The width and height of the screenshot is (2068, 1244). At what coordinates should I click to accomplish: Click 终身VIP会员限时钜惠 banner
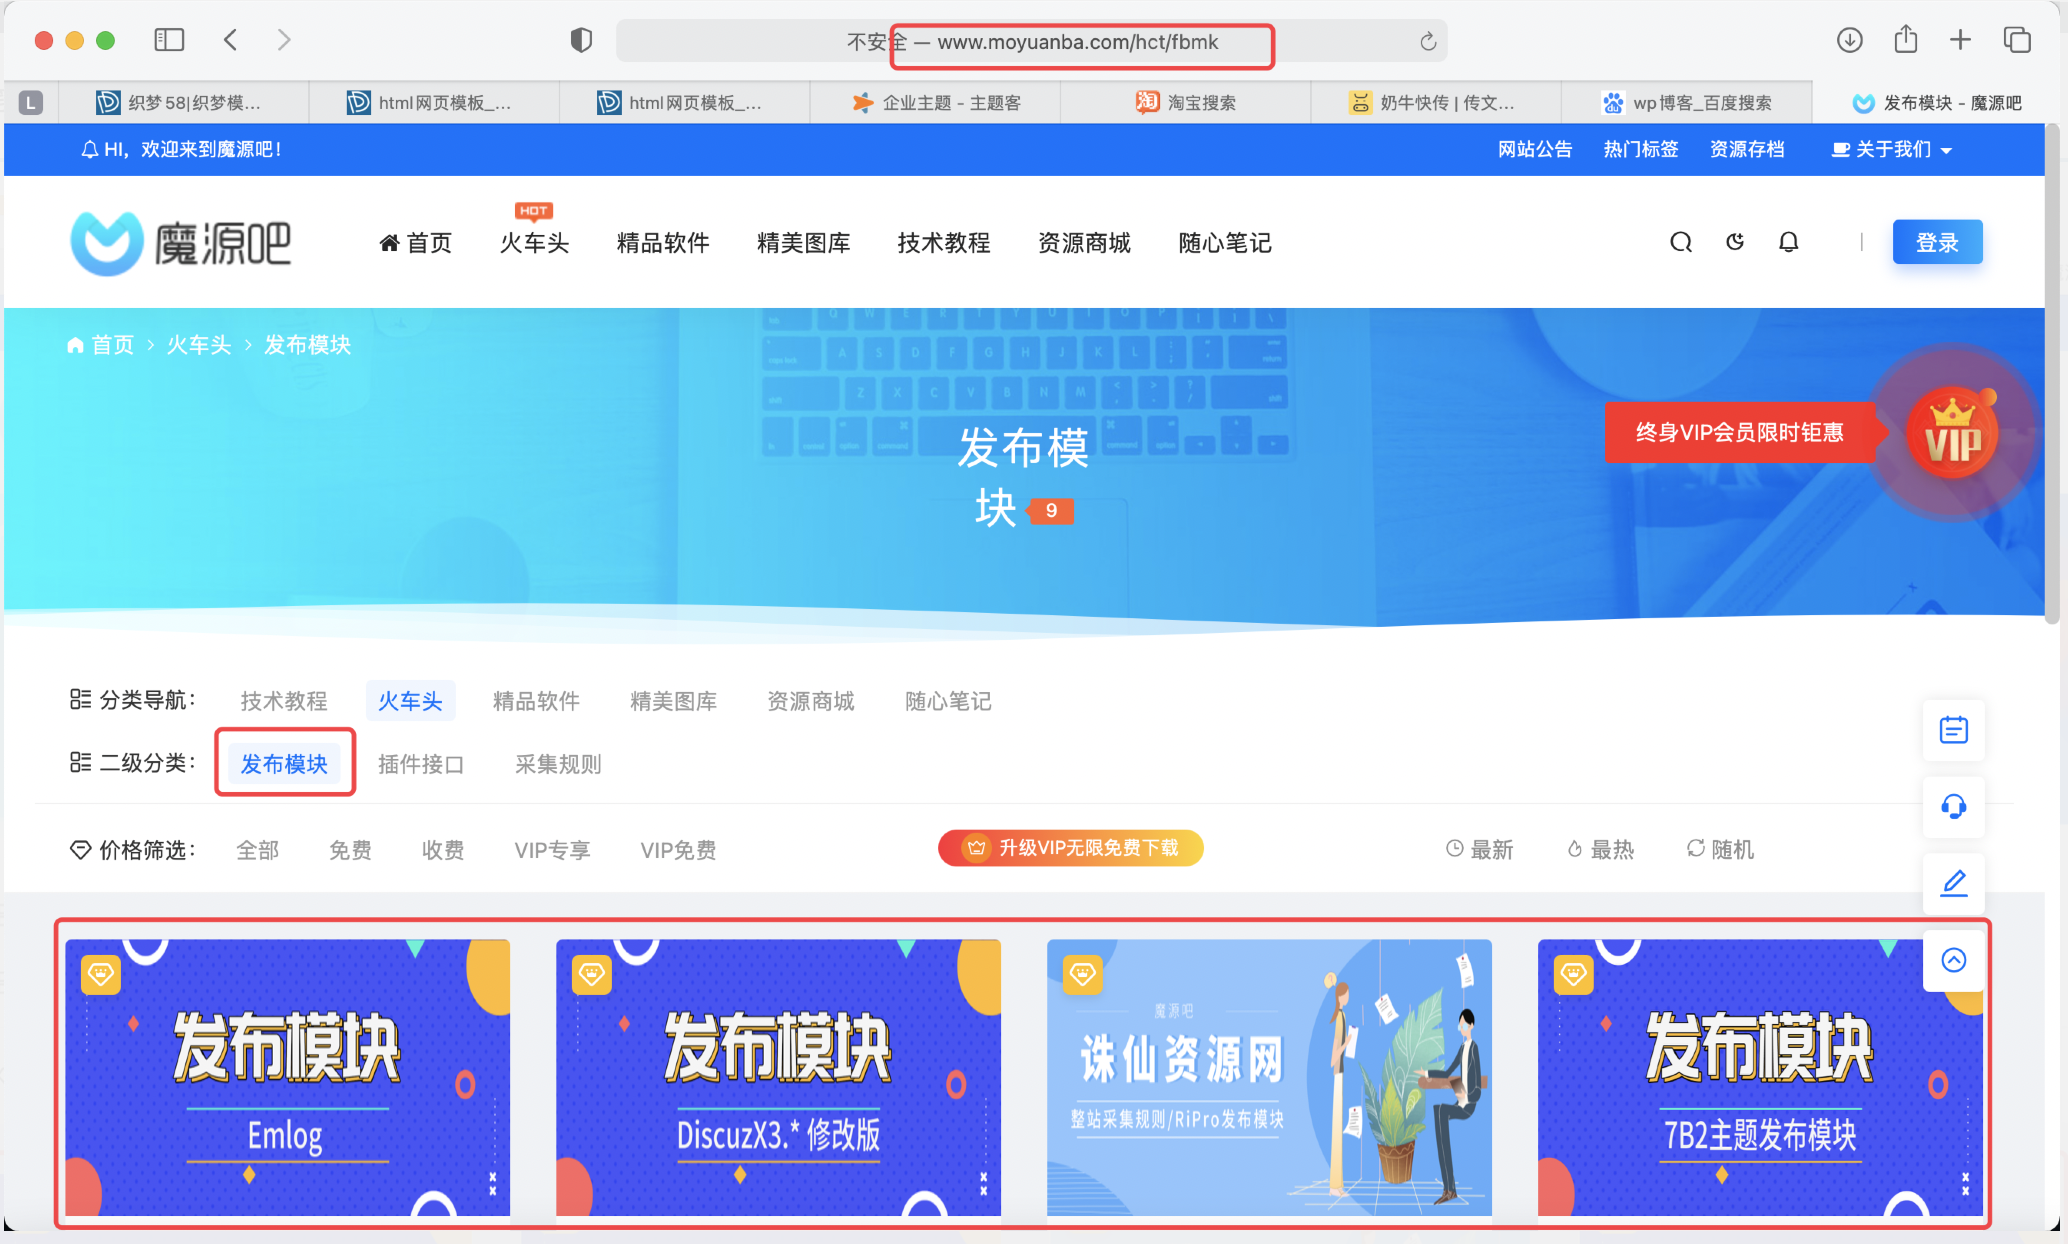(1740, 432)
